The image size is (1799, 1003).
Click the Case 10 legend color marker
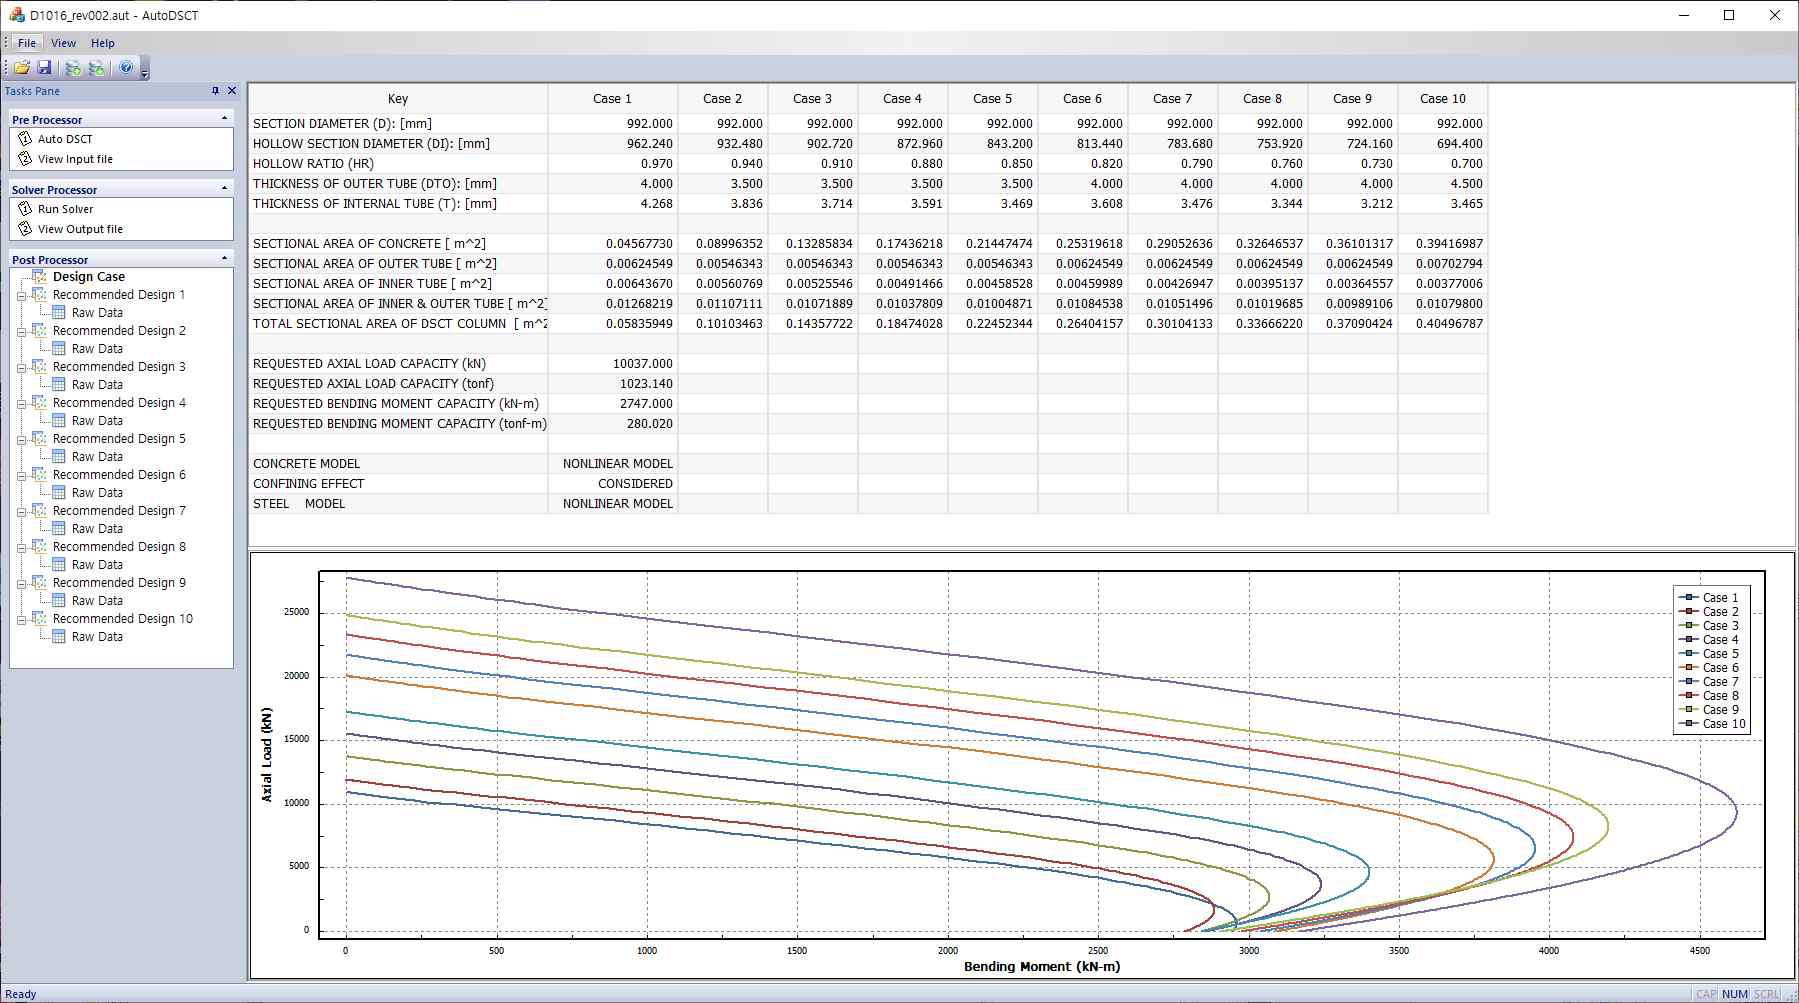[1688, 724]
